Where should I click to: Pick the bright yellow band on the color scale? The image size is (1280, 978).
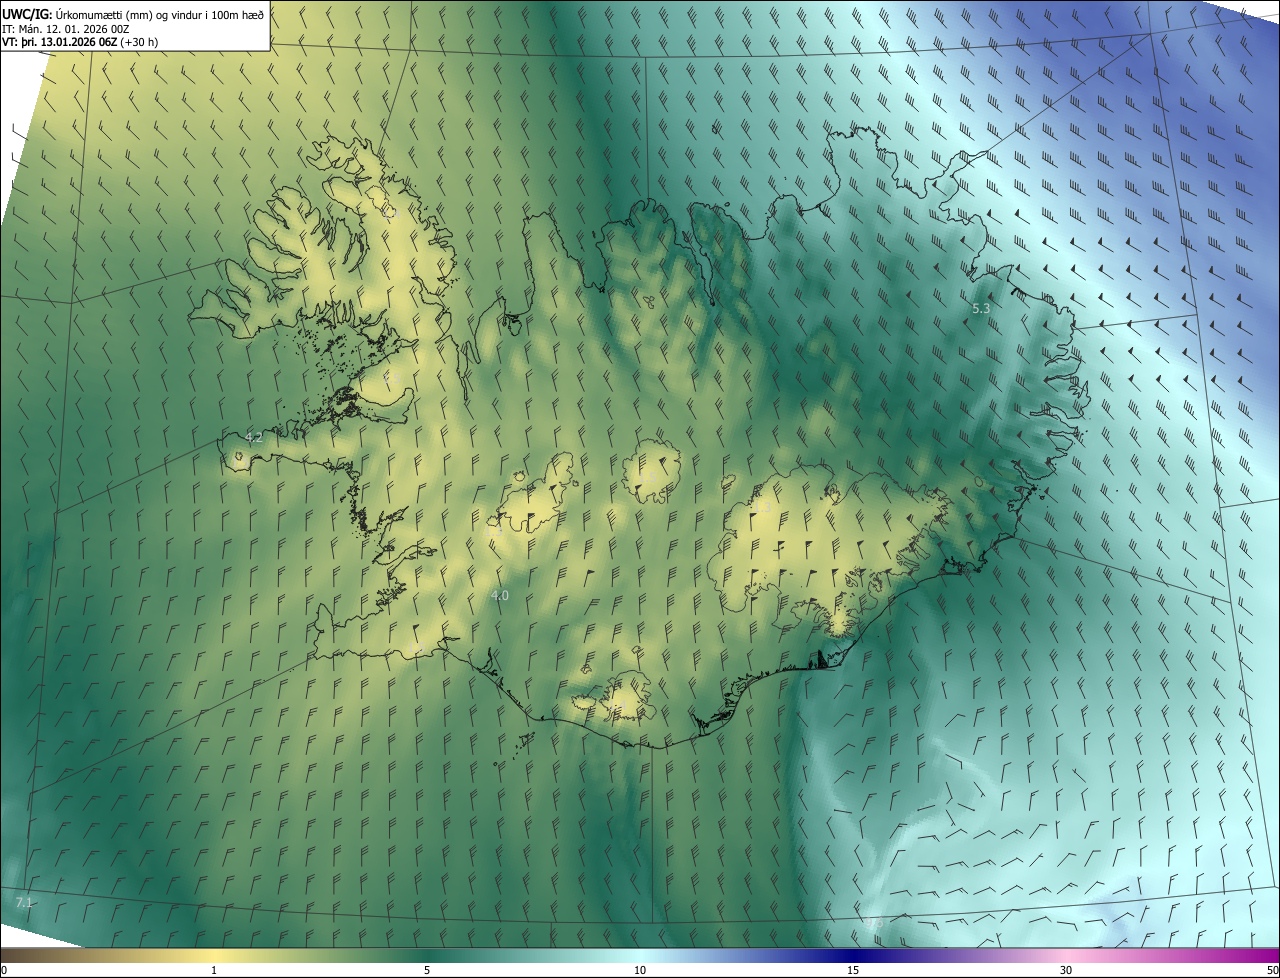215,955
